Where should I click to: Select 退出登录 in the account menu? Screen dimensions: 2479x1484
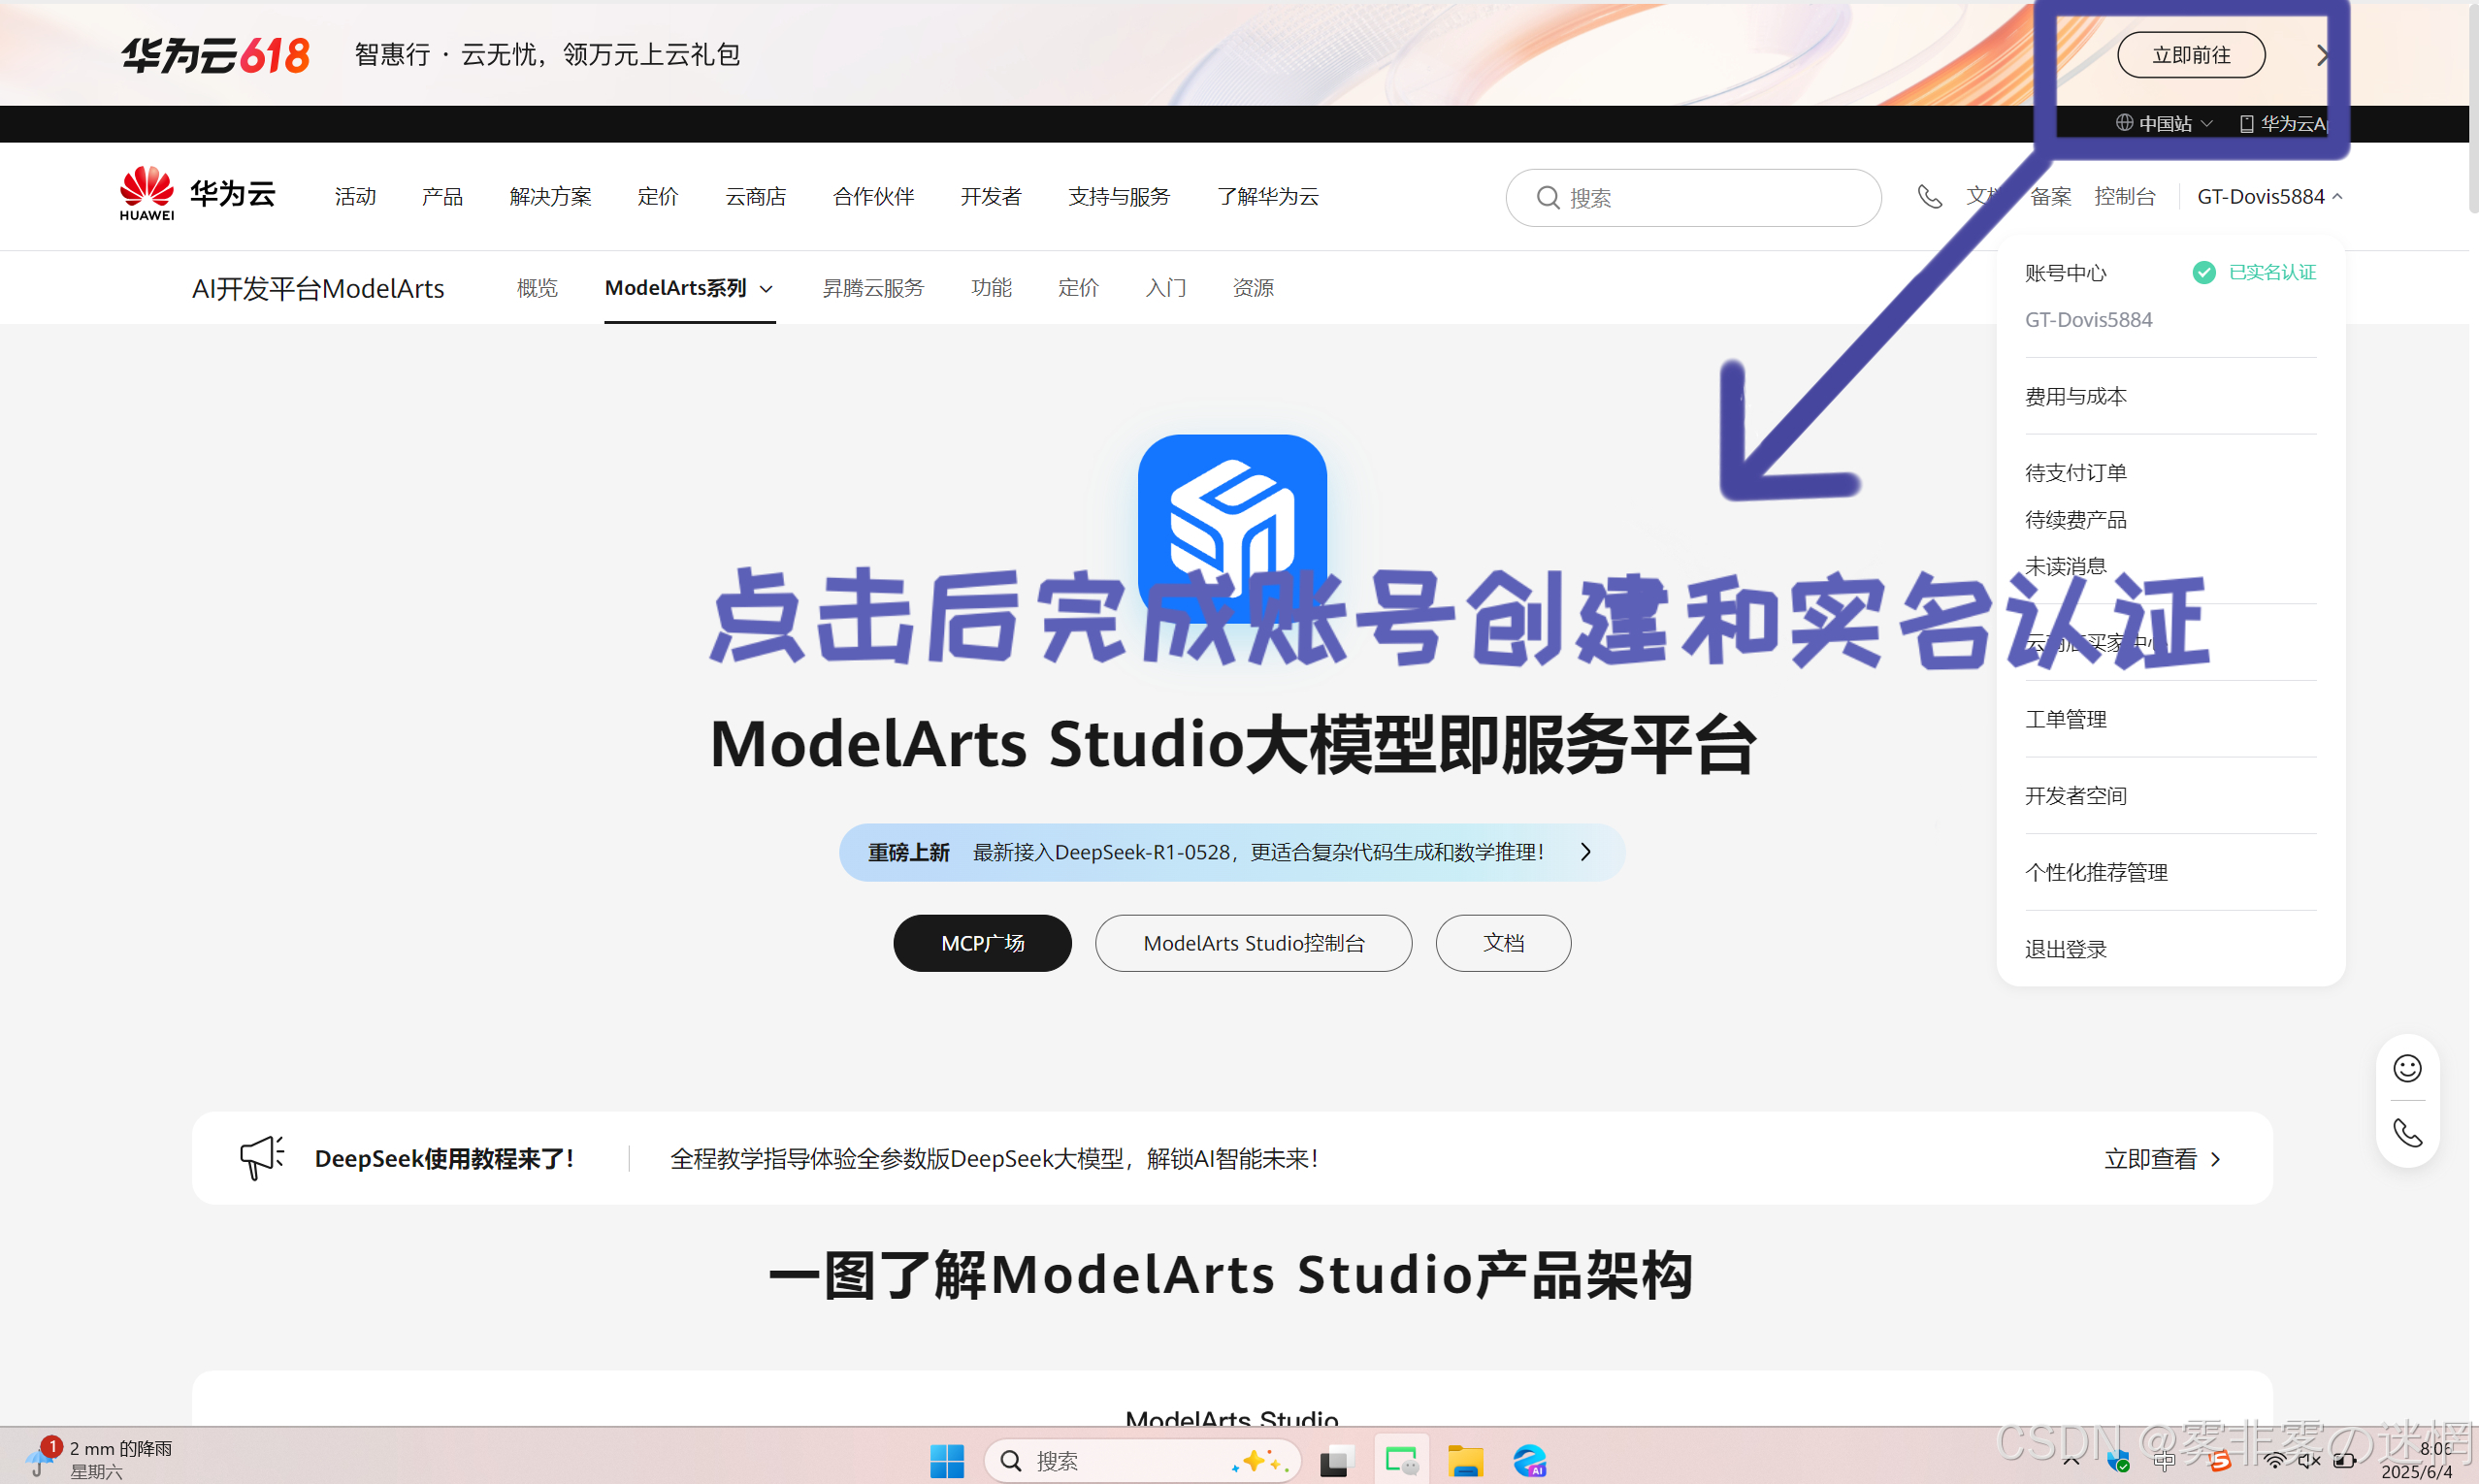2066,948
